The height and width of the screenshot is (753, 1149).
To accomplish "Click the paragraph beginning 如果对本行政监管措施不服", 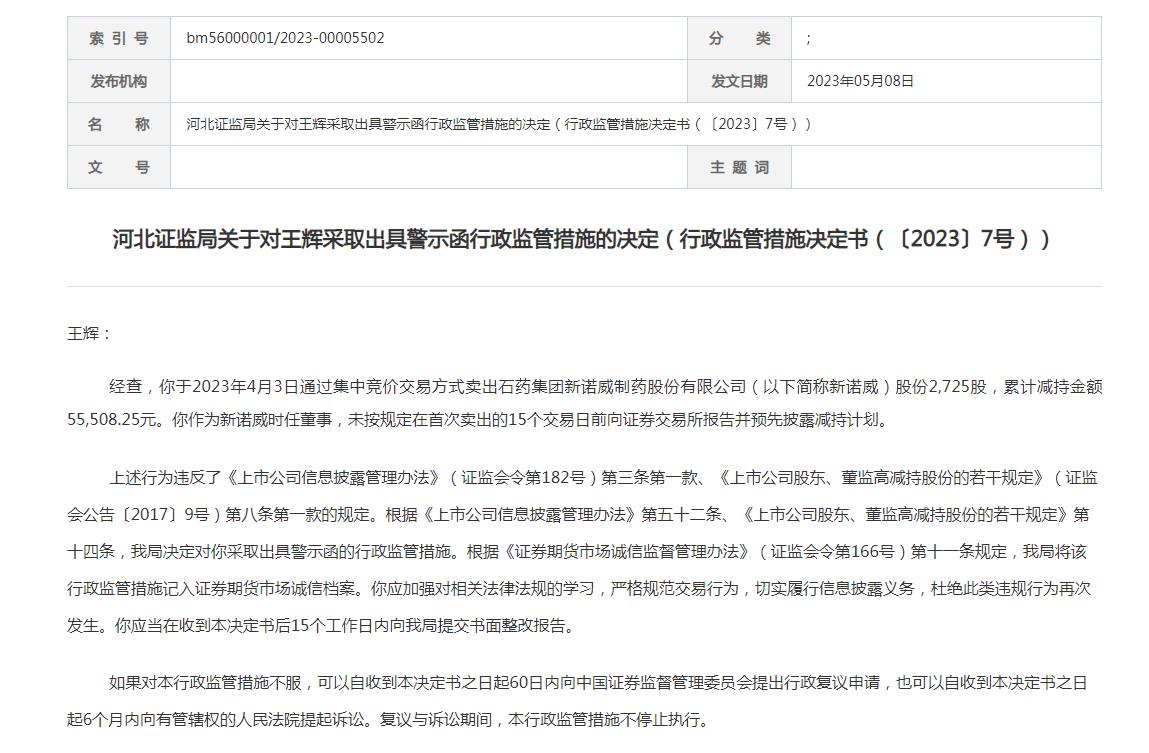I will [577, 701].
